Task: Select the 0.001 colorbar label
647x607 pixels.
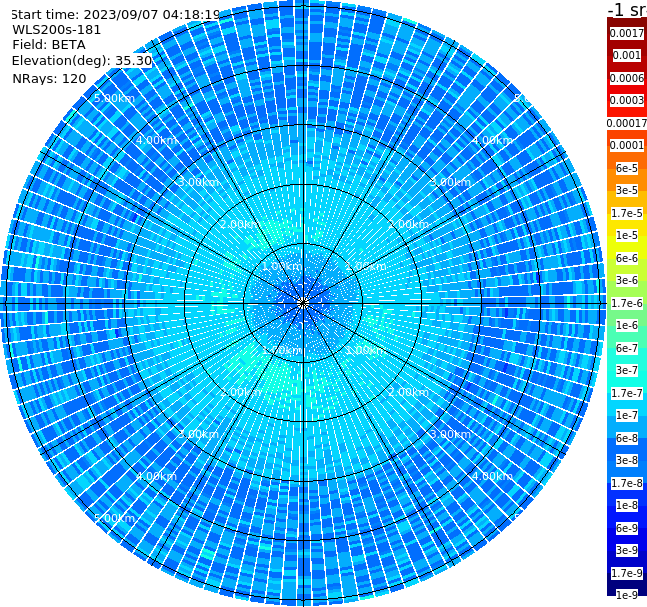Action: [x=627, y=55]
